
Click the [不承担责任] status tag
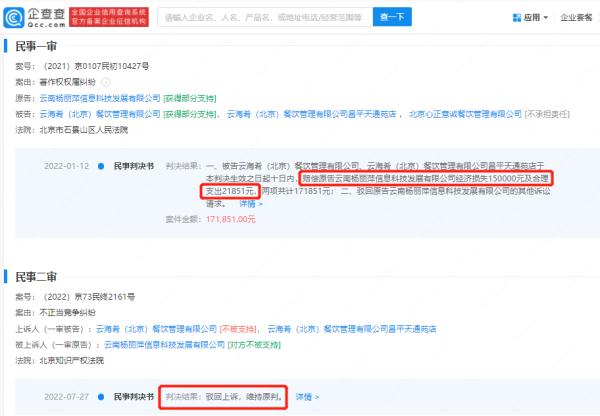pyautogui.click(x=547, y=114)
